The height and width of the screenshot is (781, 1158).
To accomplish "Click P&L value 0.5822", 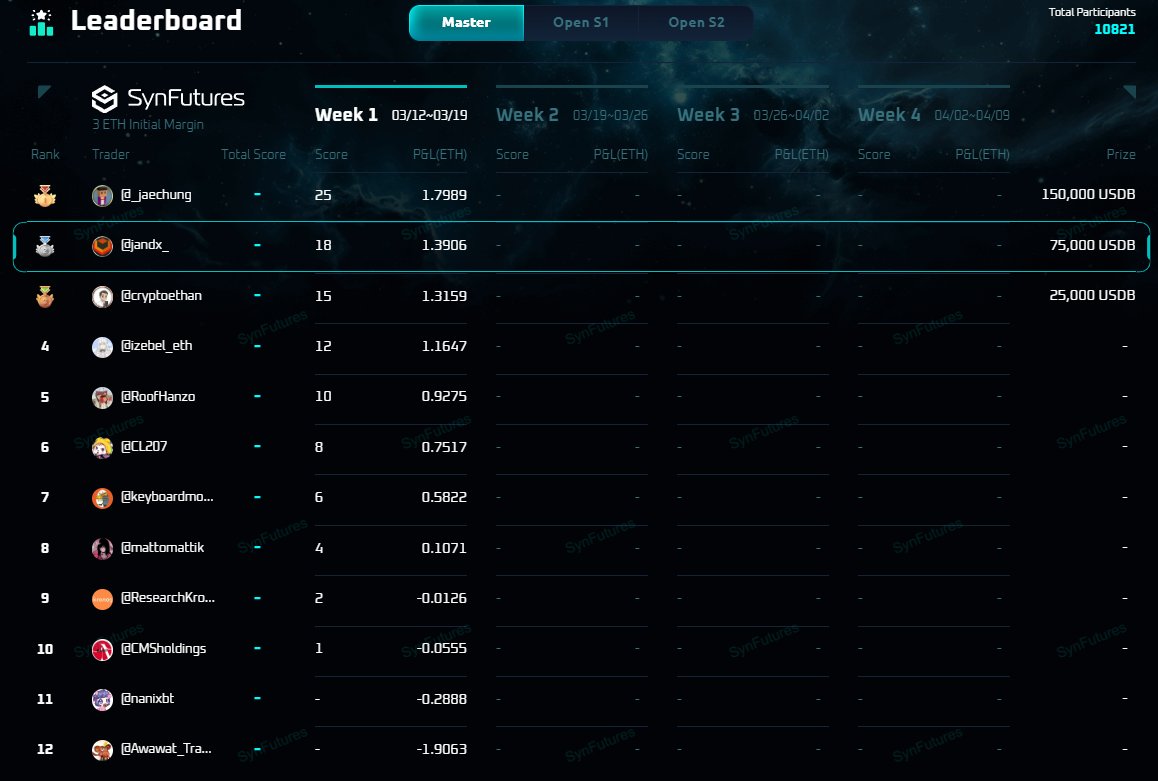I will pyautogui.click(x=444, y=498).
